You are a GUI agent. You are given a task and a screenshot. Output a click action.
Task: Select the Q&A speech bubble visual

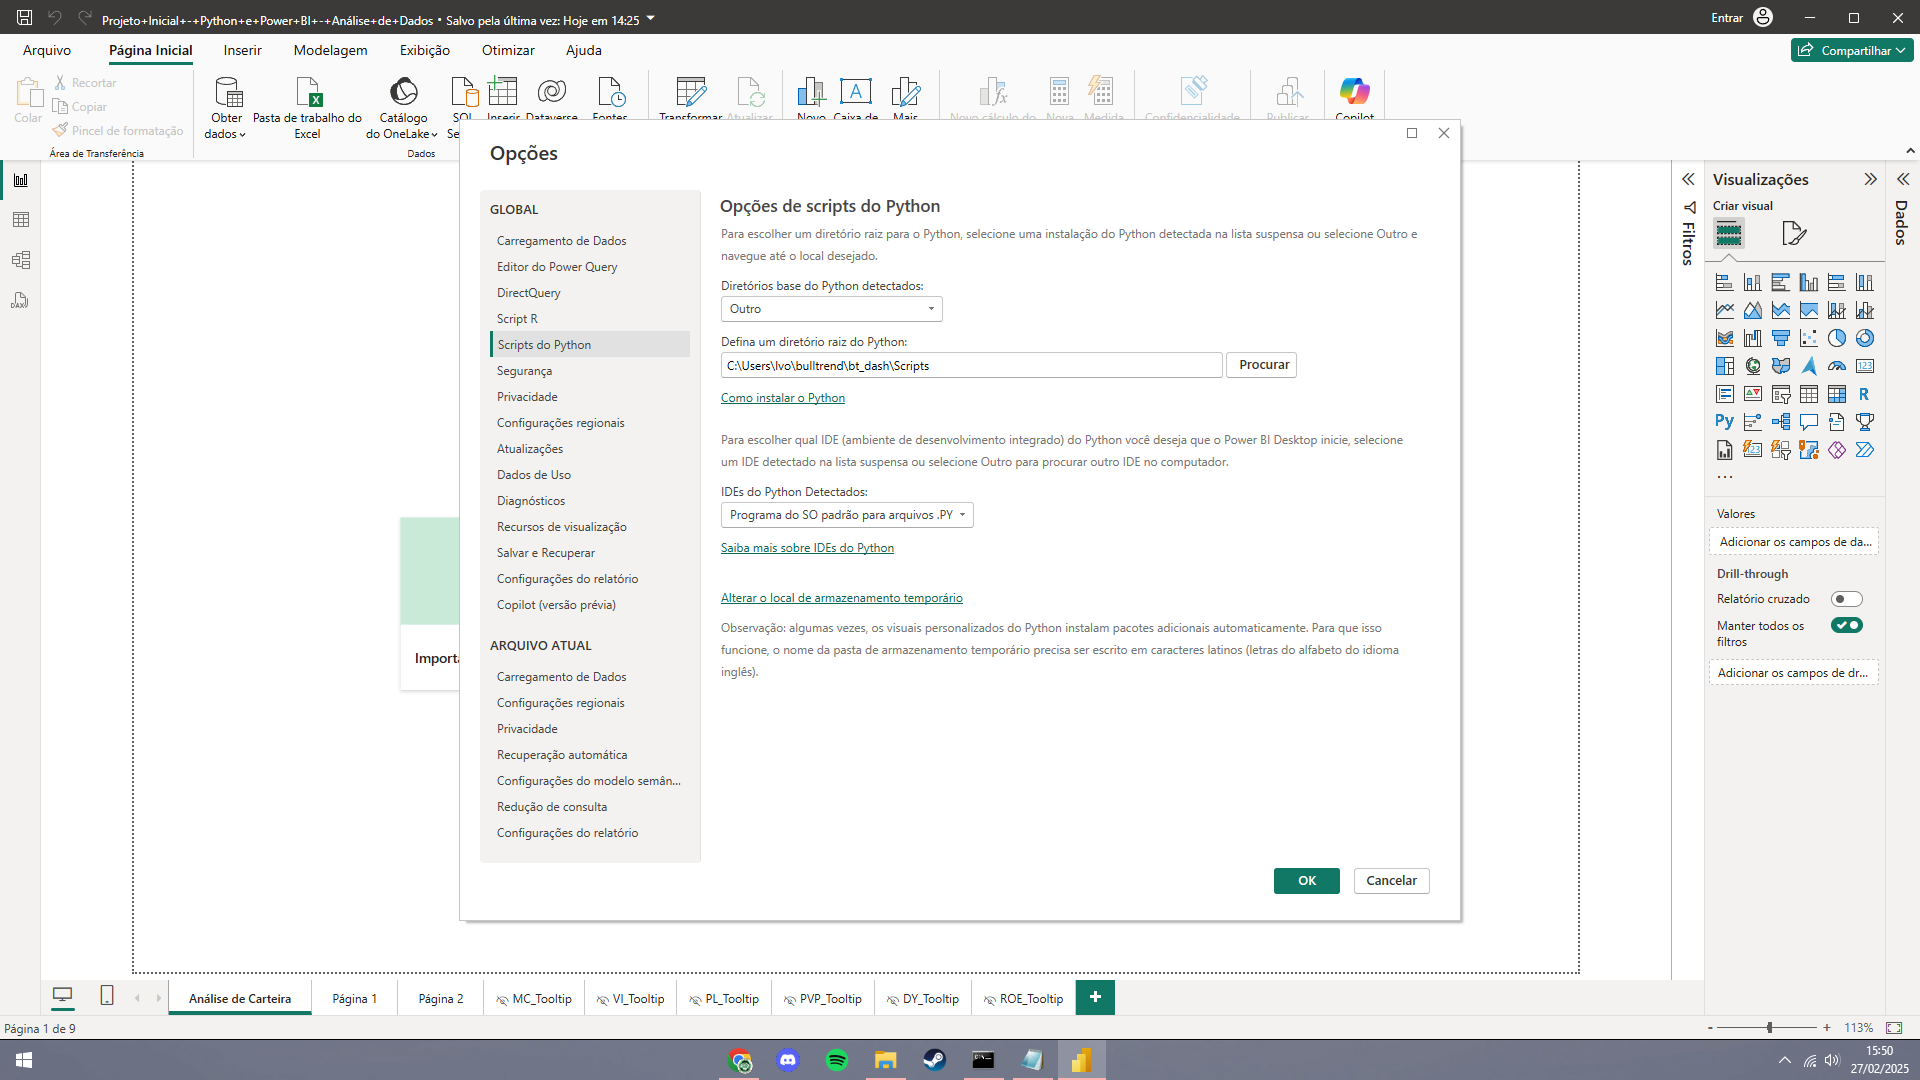tap(1809, 422)
